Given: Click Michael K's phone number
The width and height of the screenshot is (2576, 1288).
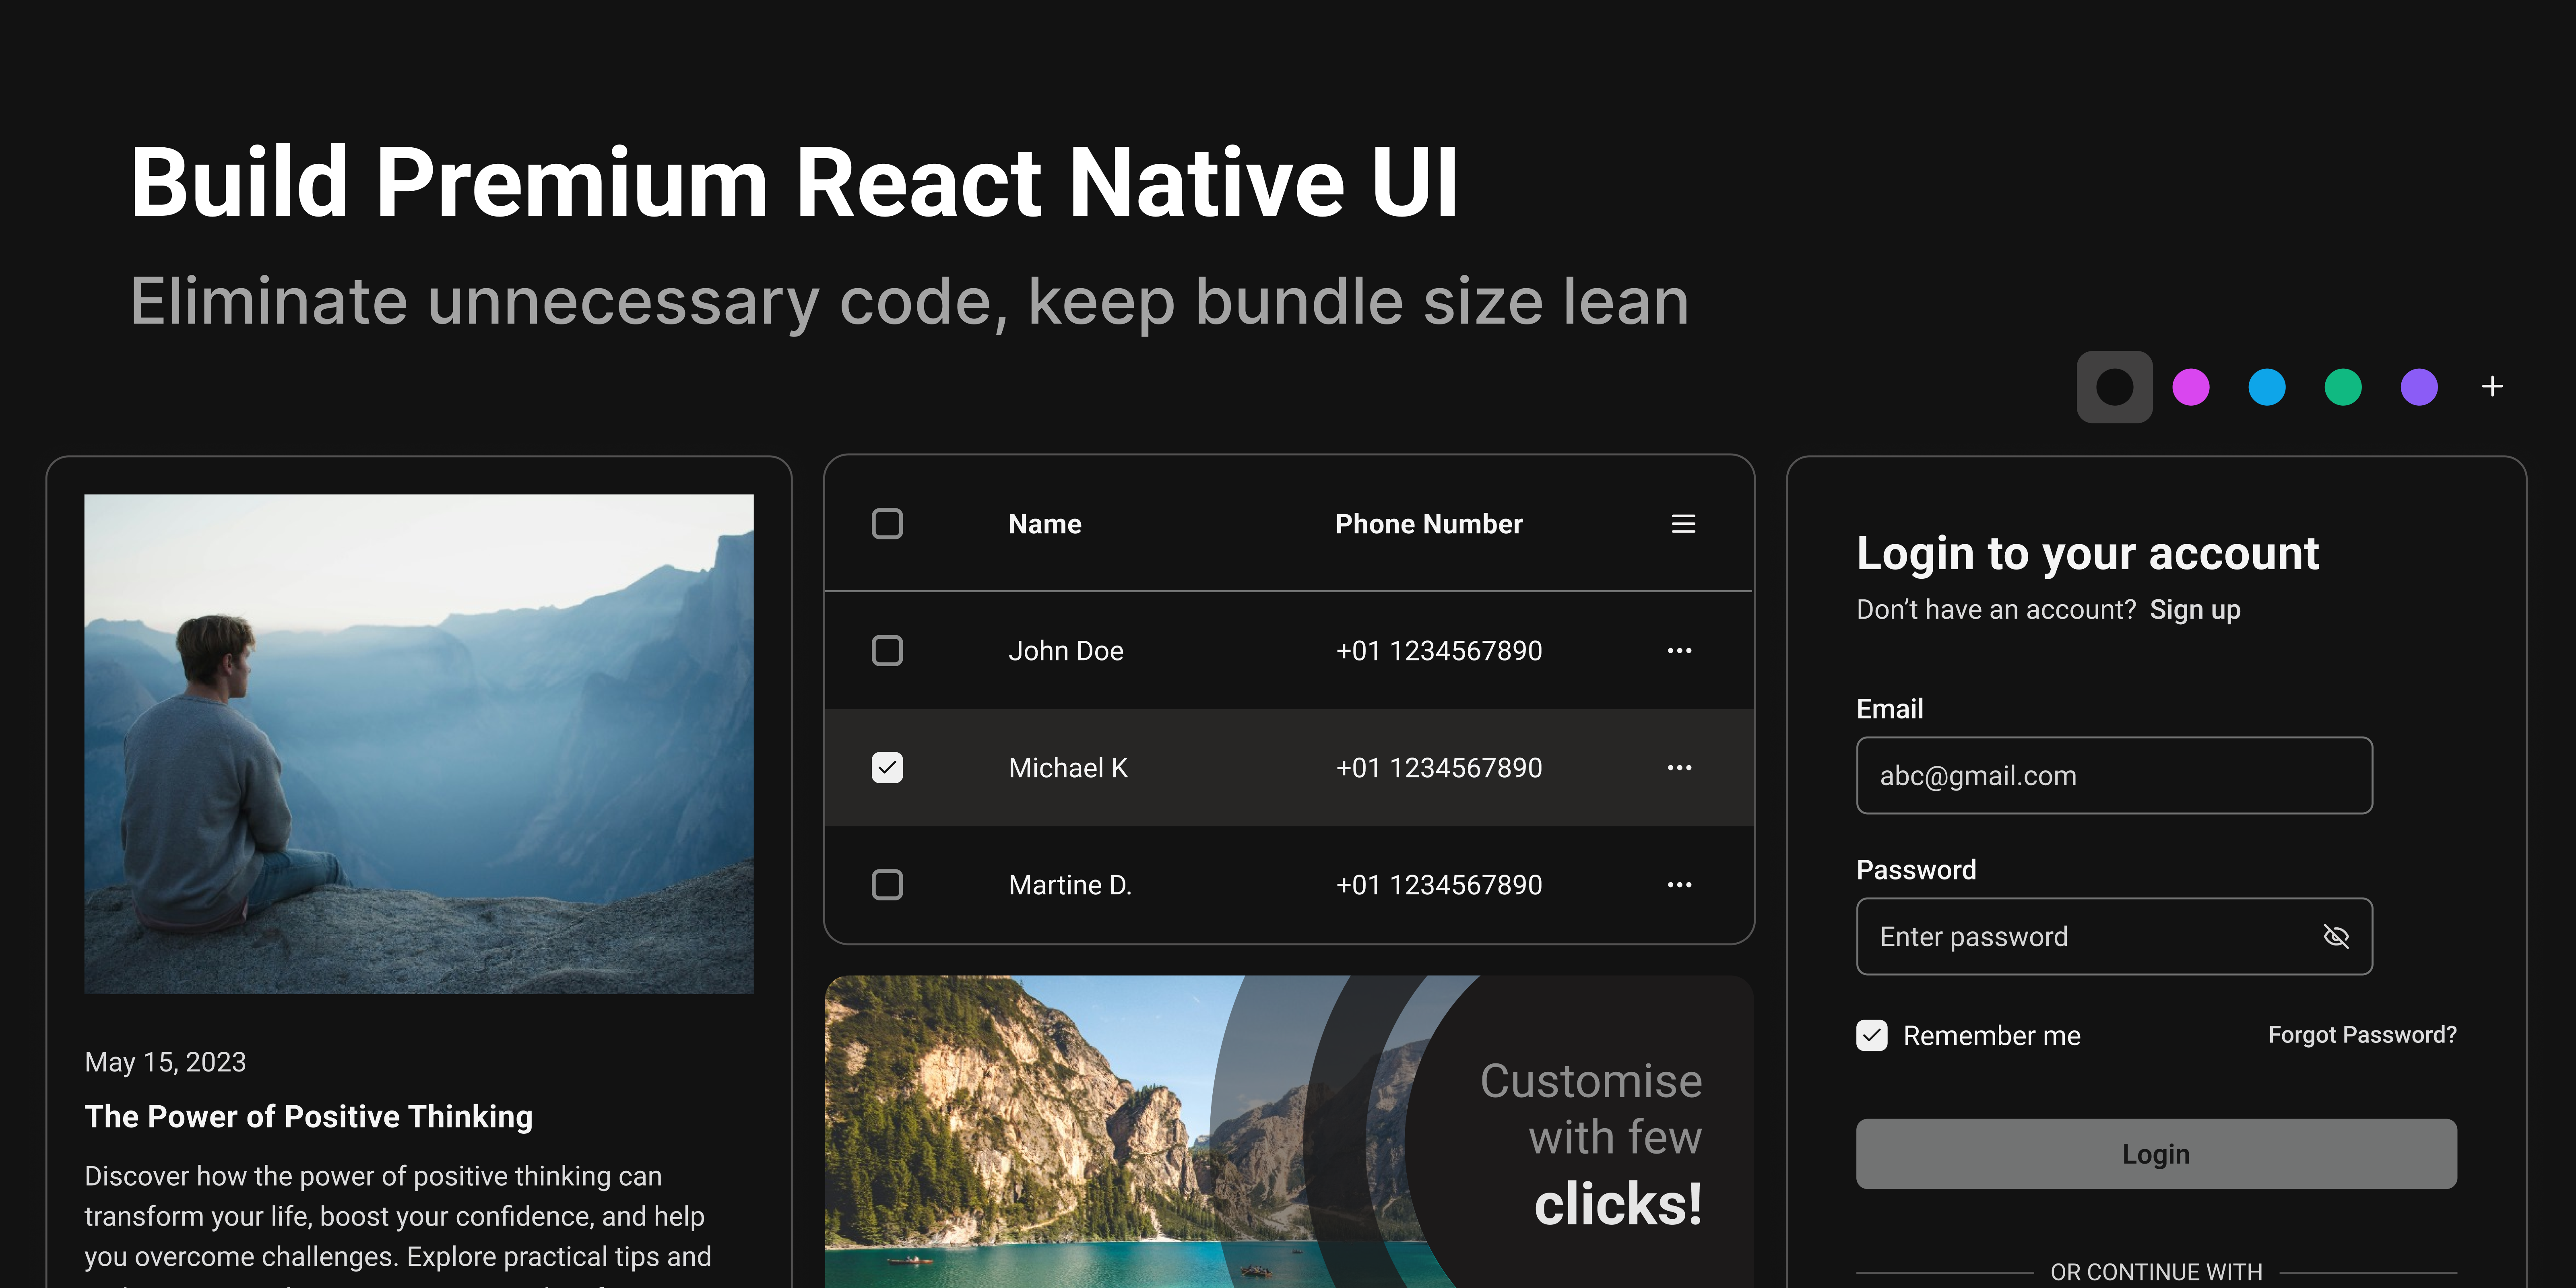Looking at the screenshot, I should point(1438,768).
